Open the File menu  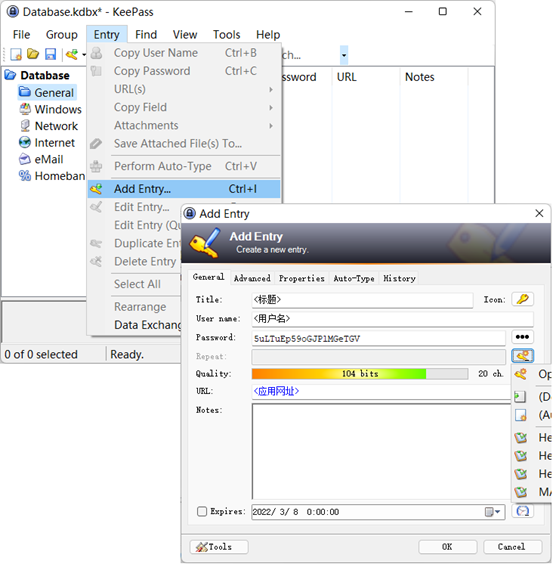click(x=21, y=35)
